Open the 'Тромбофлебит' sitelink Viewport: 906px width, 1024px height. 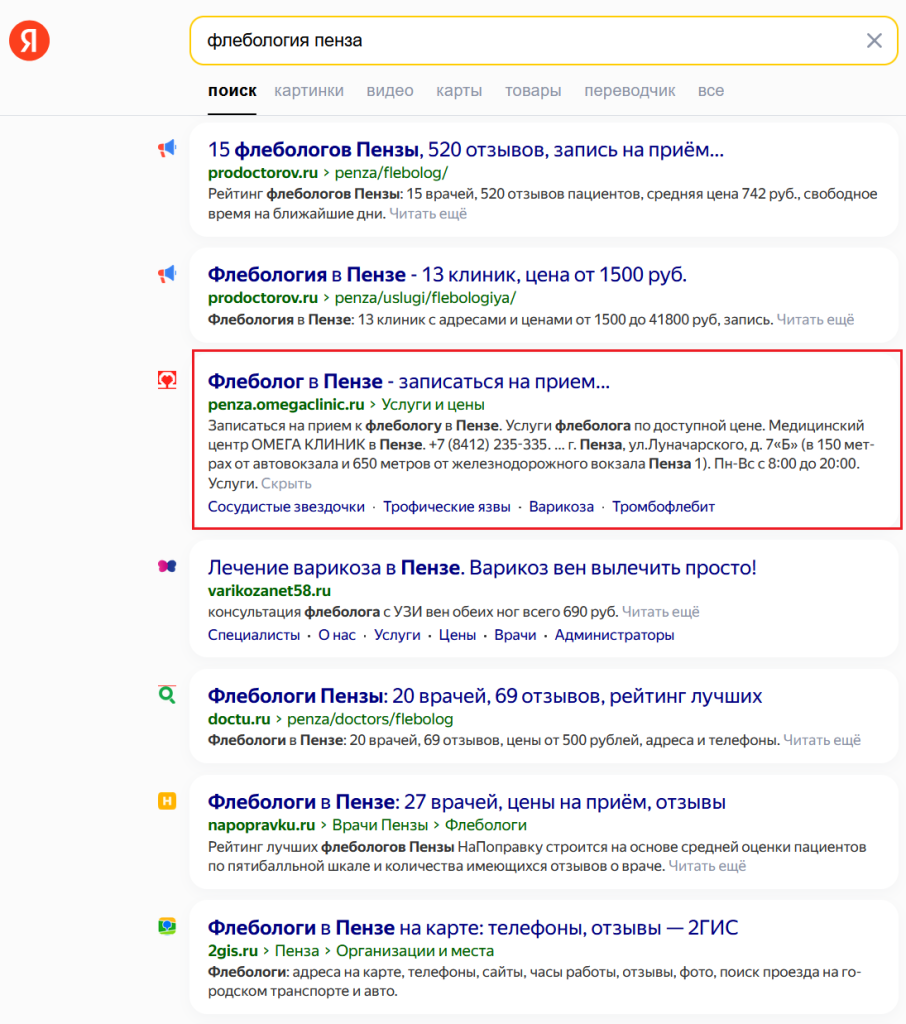tap(664, 507)
